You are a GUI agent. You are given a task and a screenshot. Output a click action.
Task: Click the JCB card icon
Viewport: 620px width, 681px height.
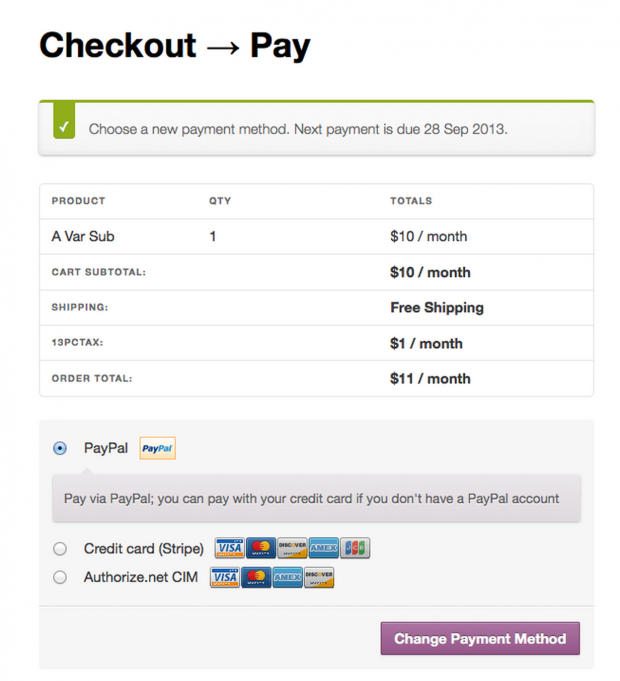tap(355, 548)
